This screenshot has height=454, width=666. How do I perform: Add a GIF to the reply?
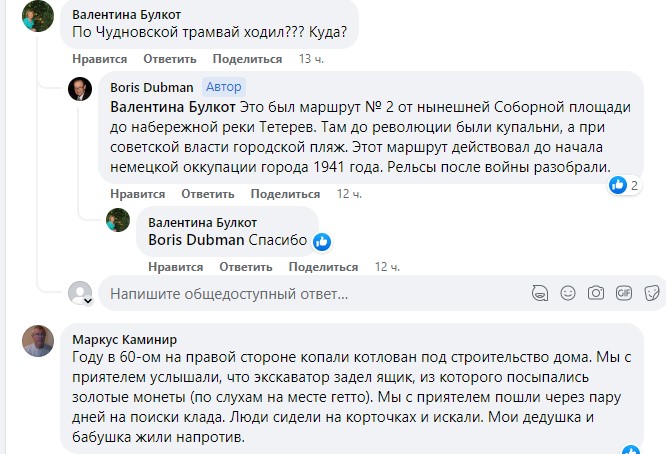click(x=624, y=293)
